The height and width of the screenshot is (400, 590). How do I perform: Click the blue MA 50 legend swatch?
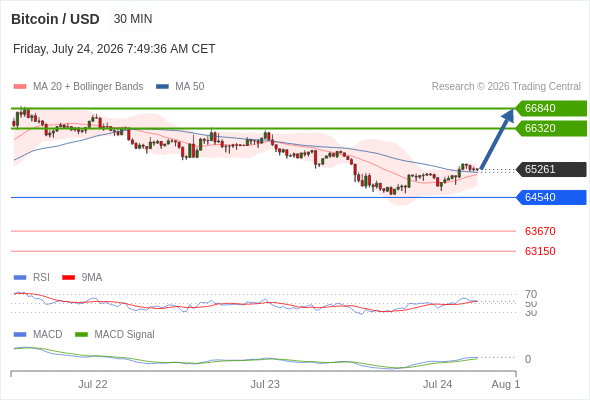(162, 87)
